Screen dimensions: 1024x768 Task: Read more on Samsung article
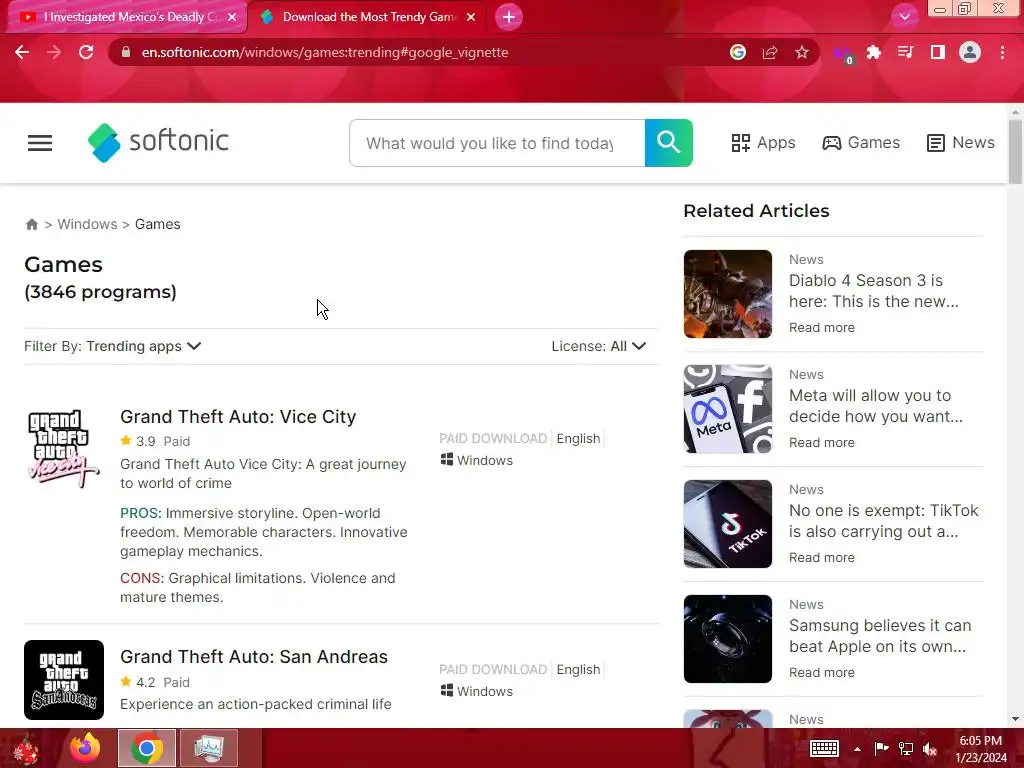(822, 672)
